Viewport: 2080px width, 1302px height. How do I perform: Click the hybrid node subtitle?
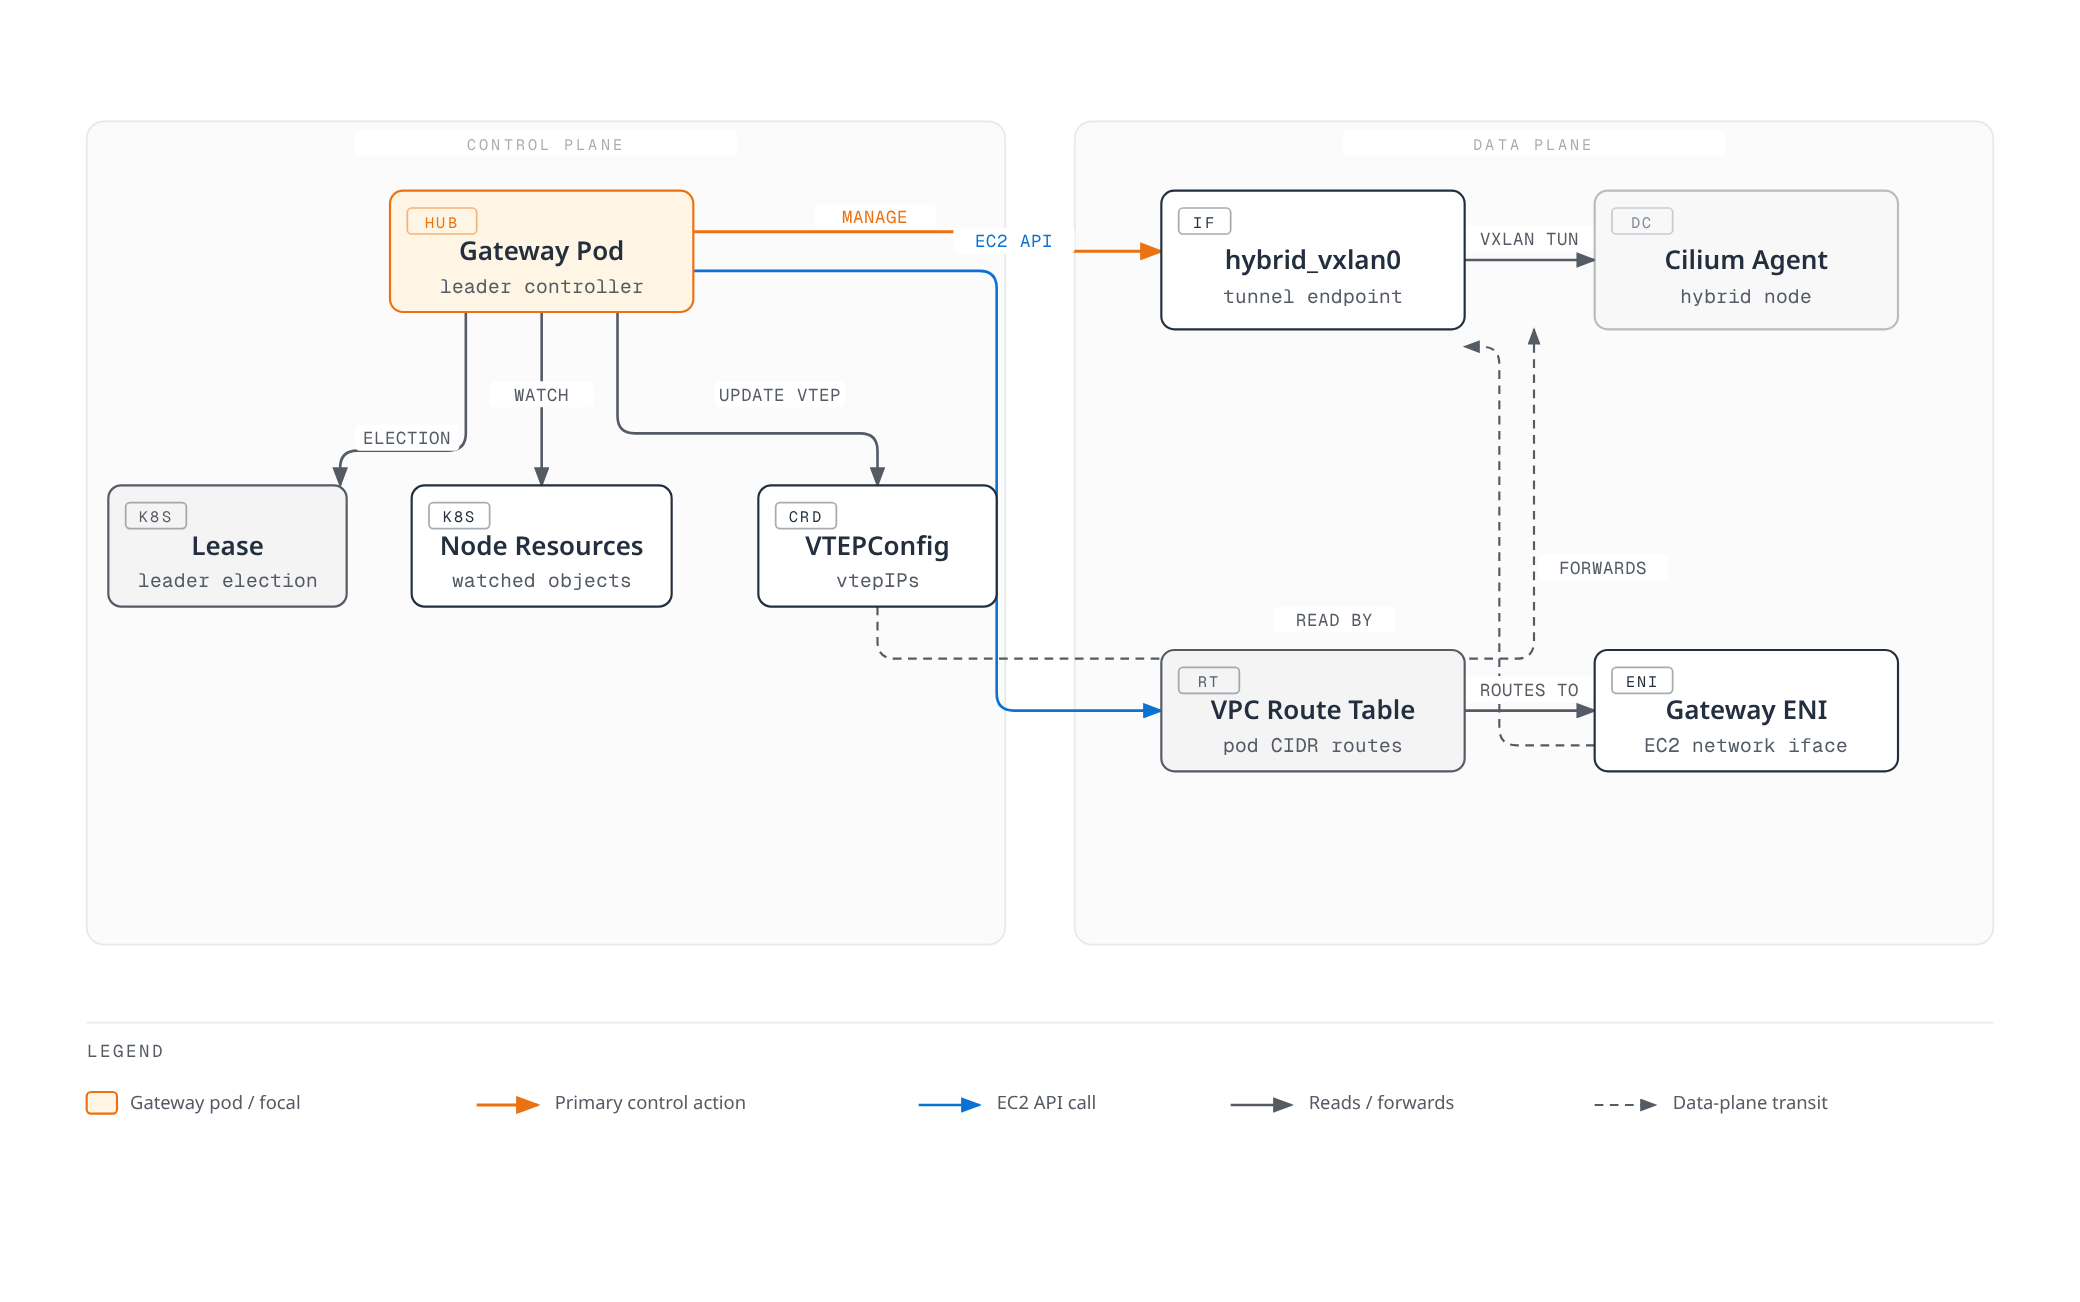click(1746, 297)
